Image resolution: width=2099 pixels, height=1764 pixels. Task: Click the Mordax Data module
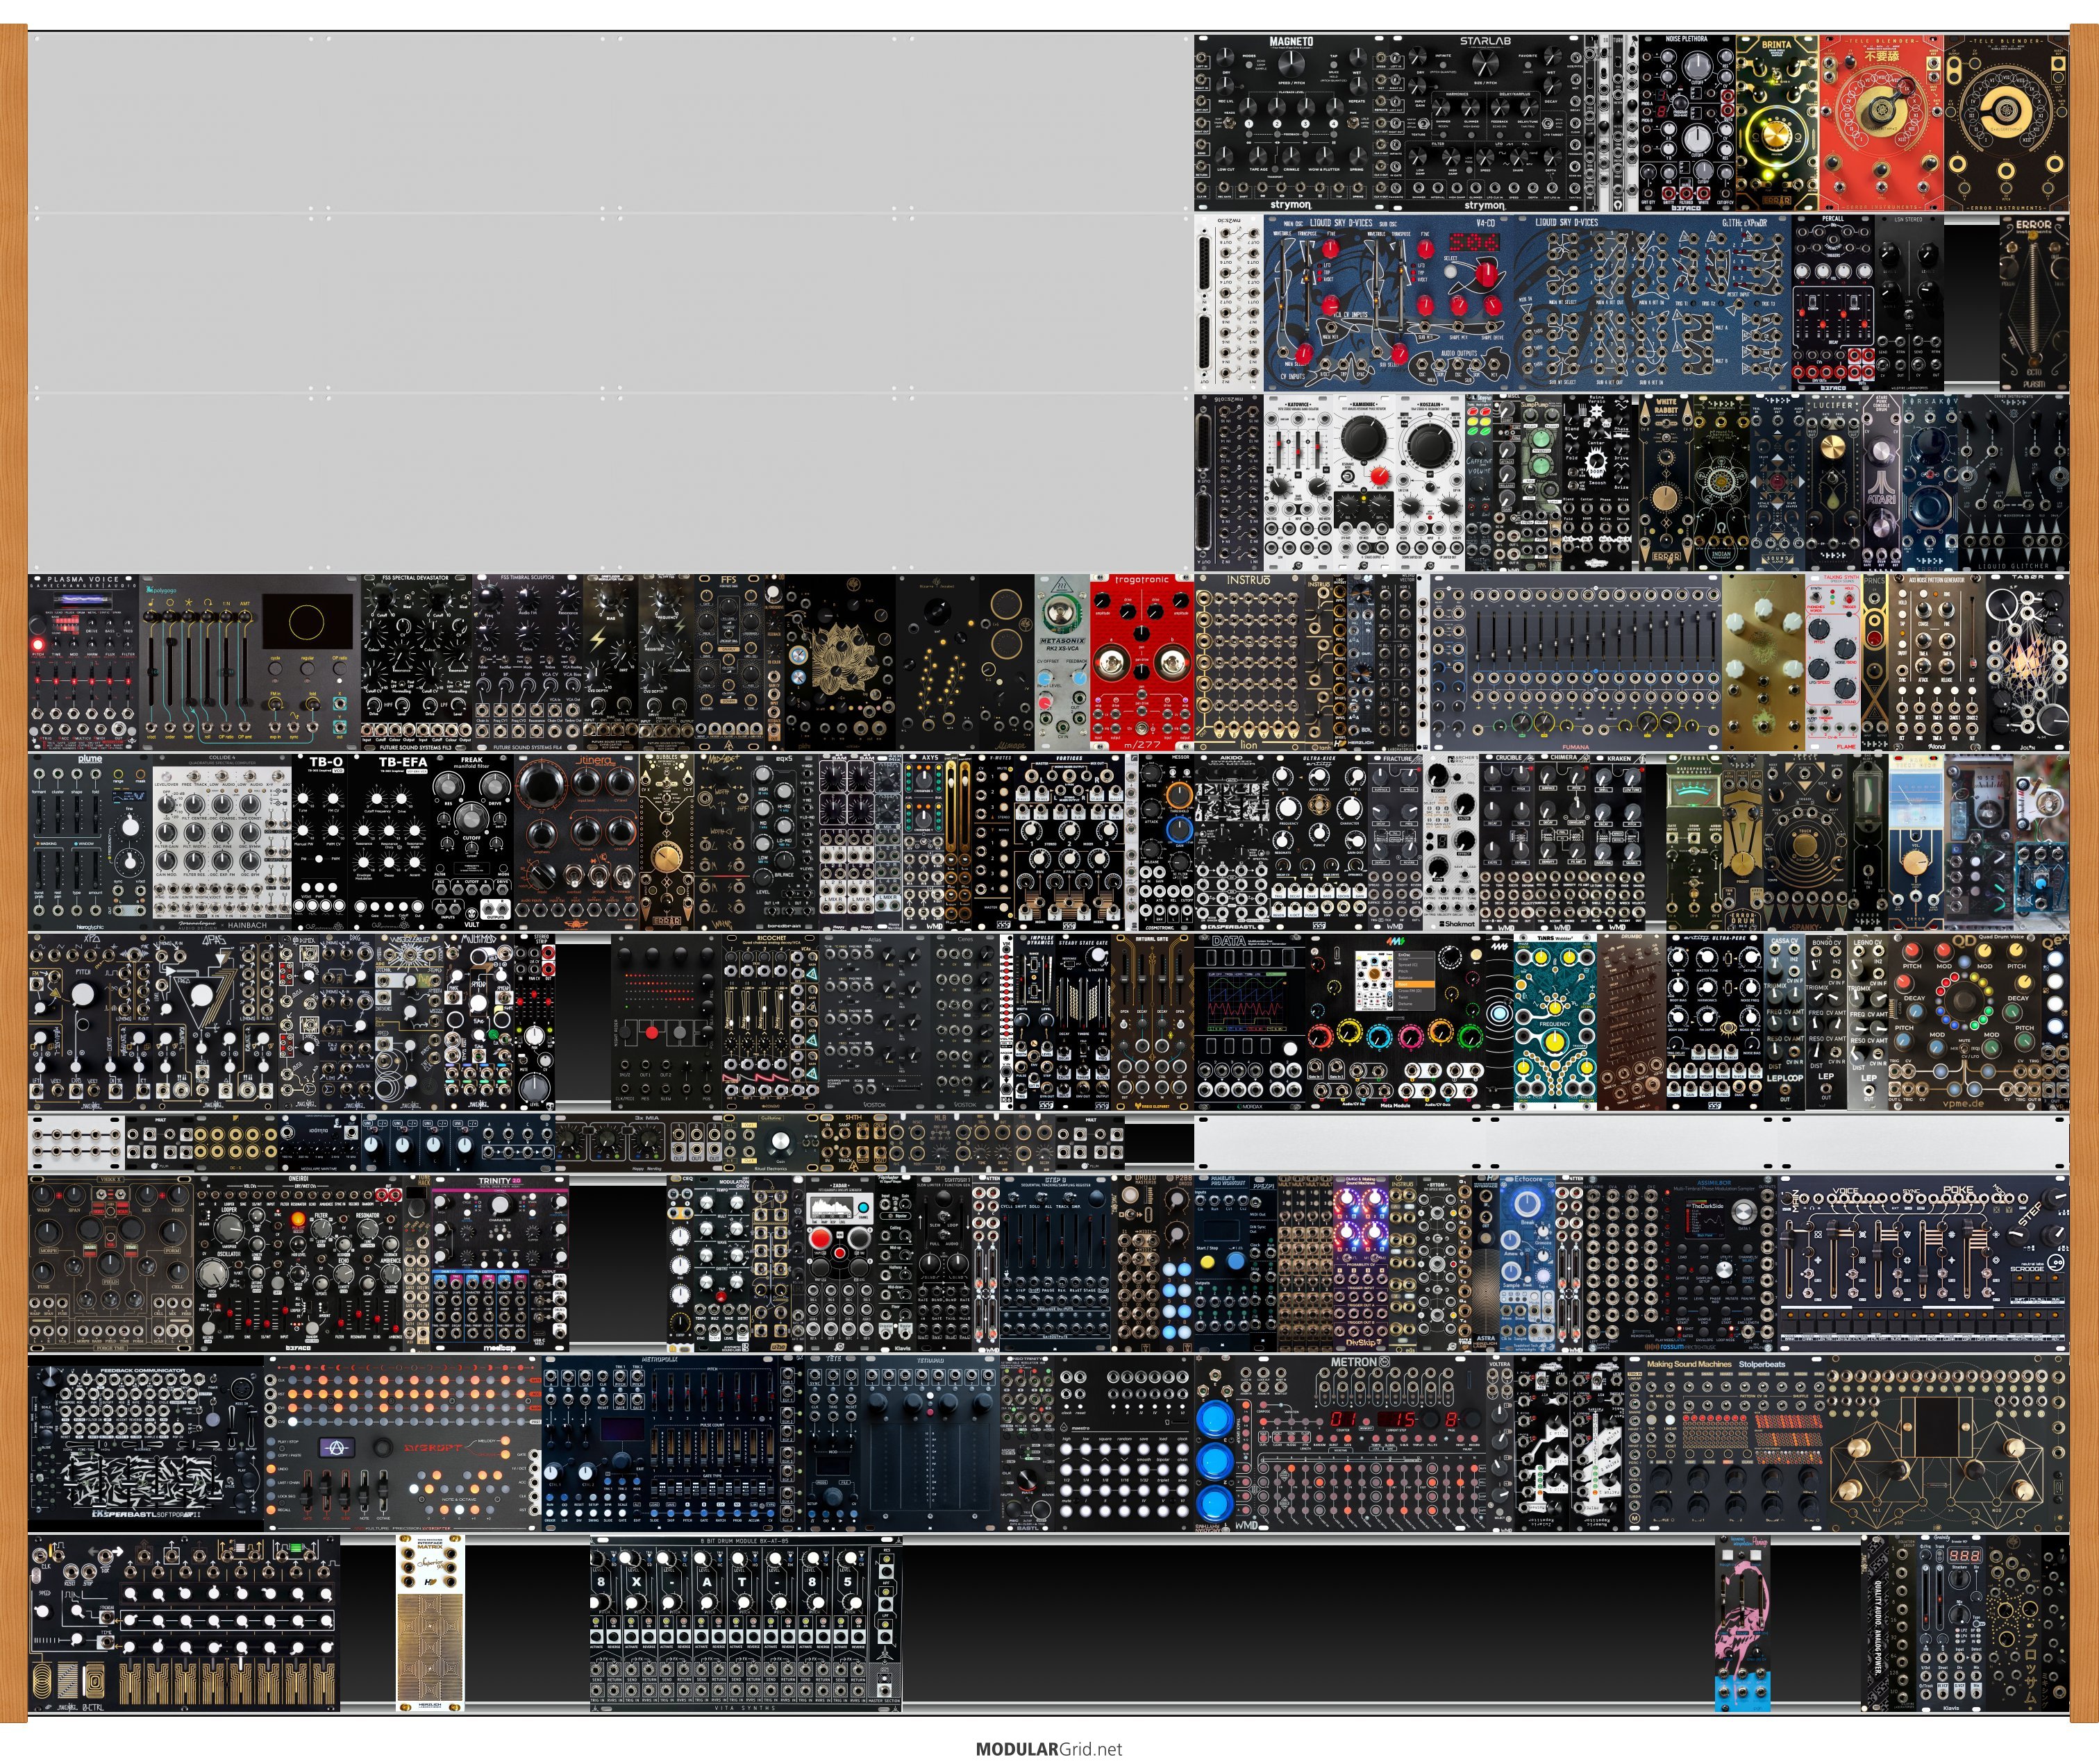click(x=1251, y=1022)
